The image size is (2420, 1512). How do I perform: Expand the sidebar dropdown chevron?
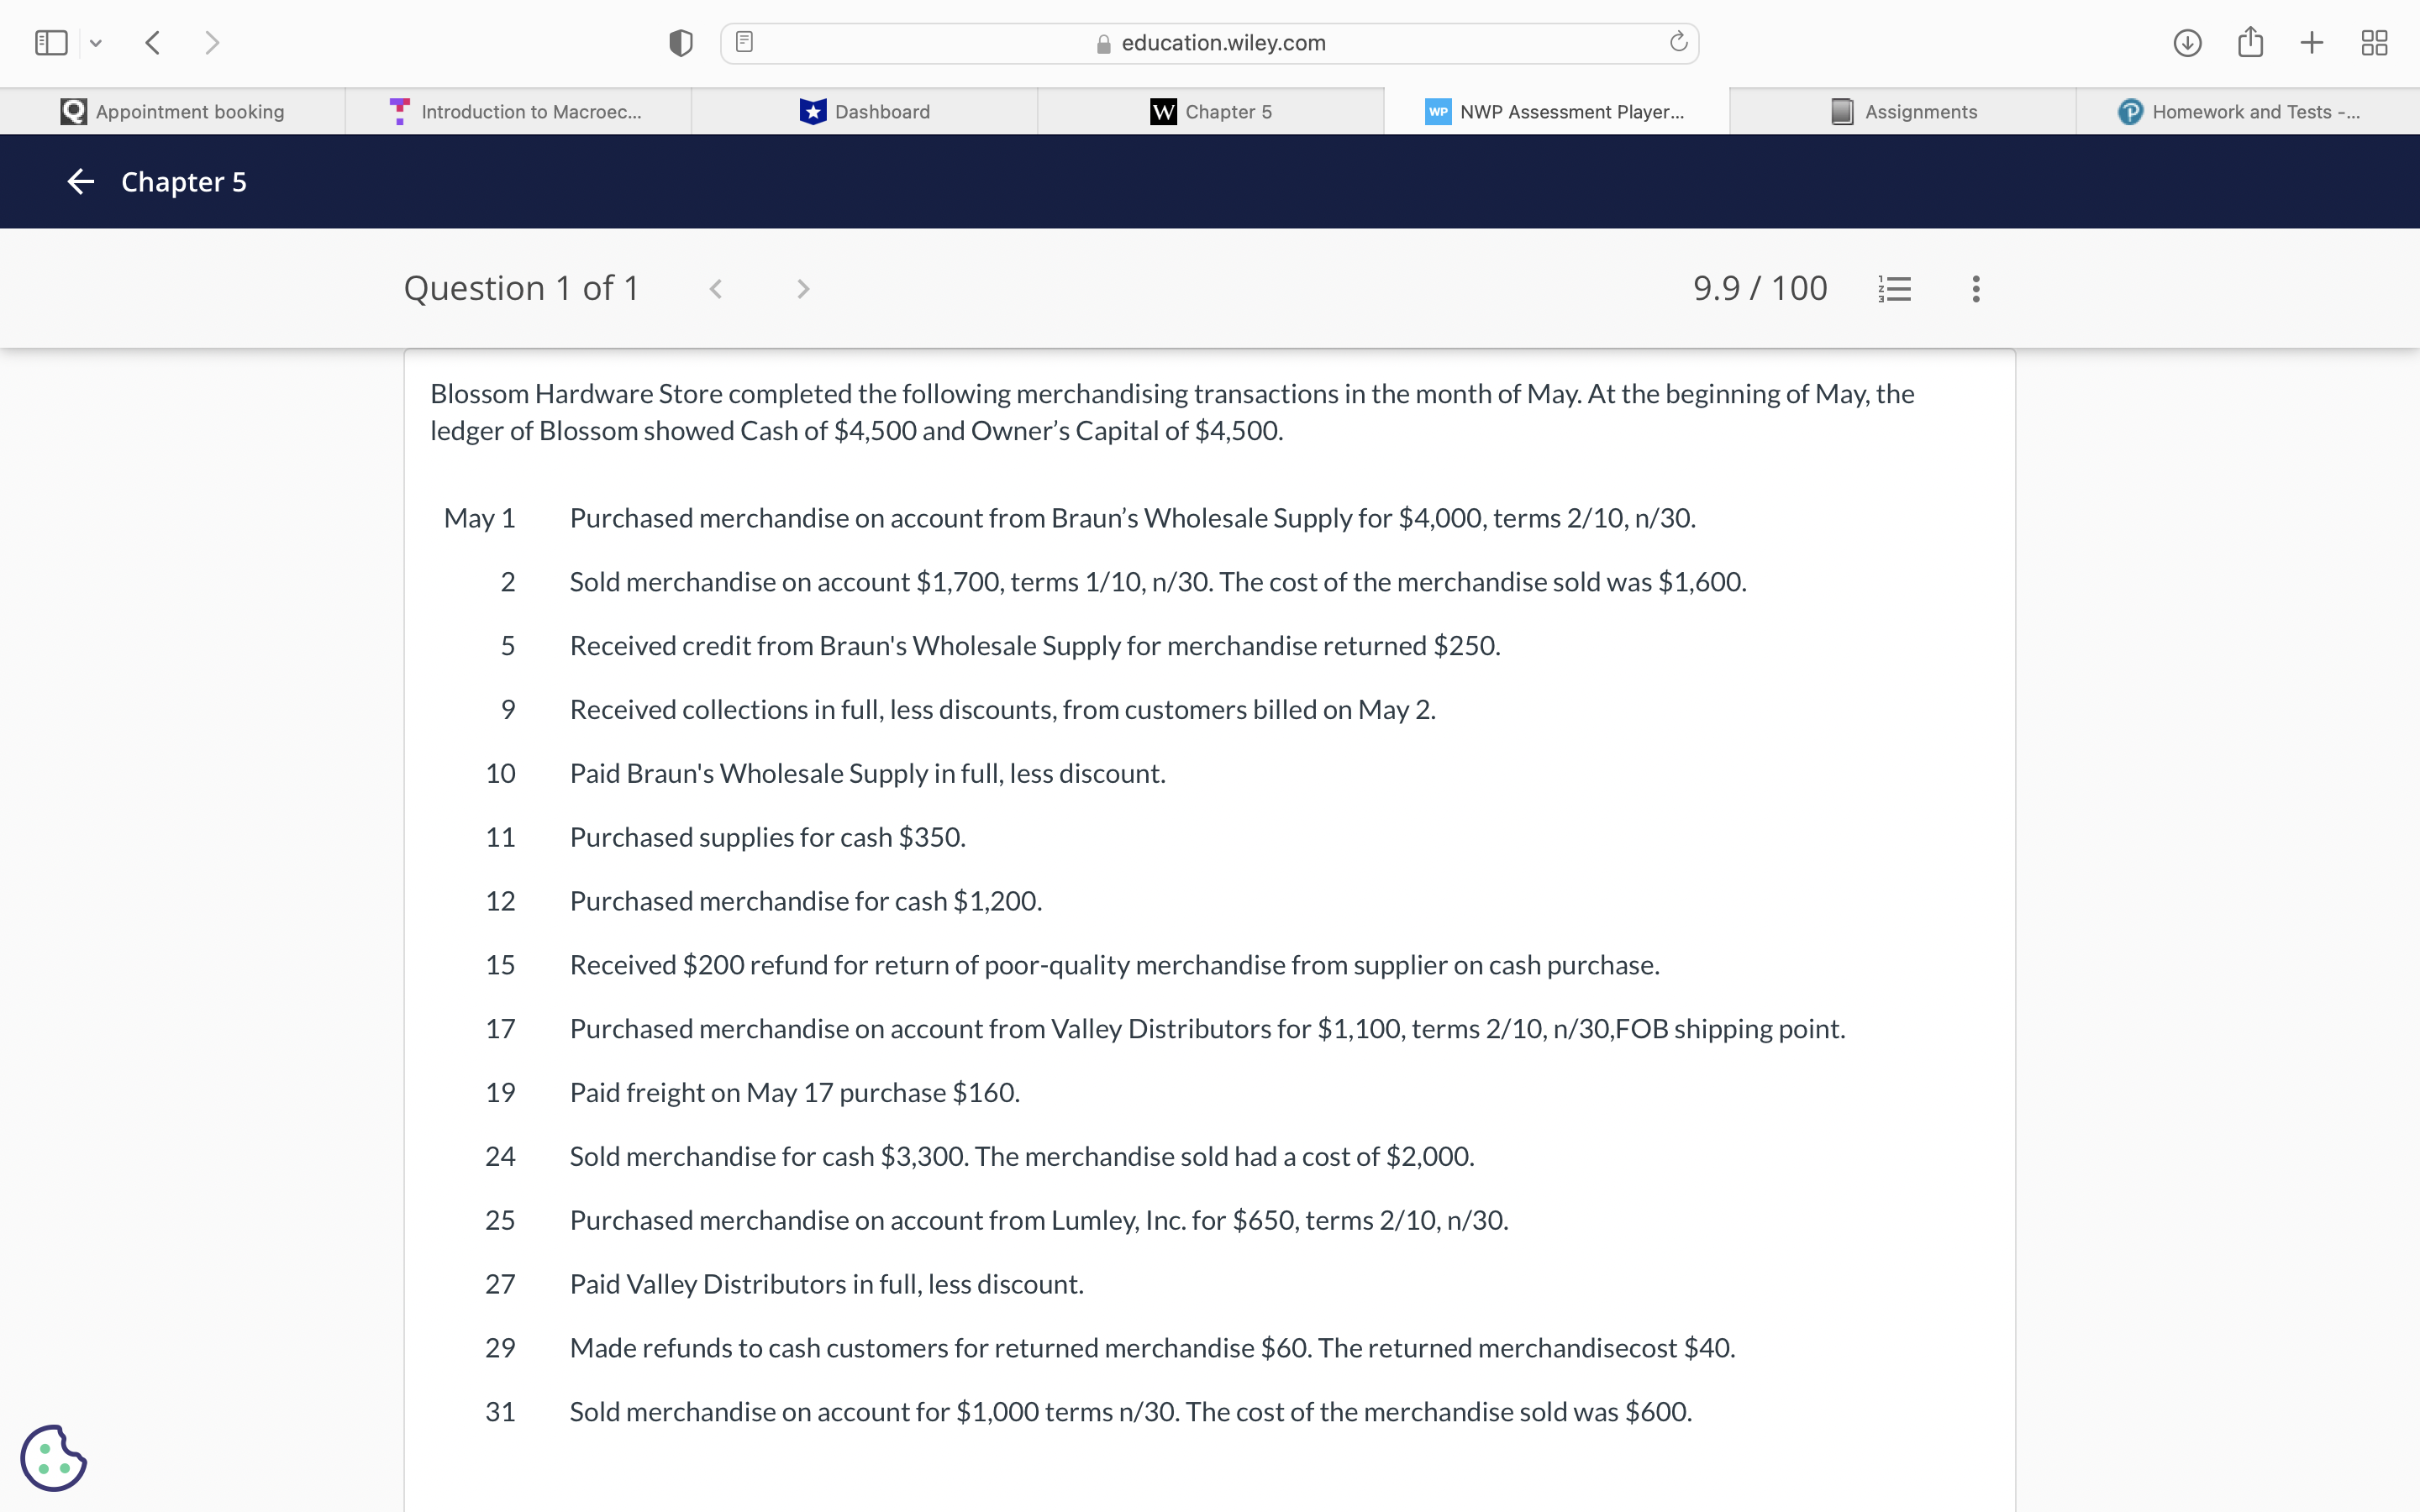[96, 43]
